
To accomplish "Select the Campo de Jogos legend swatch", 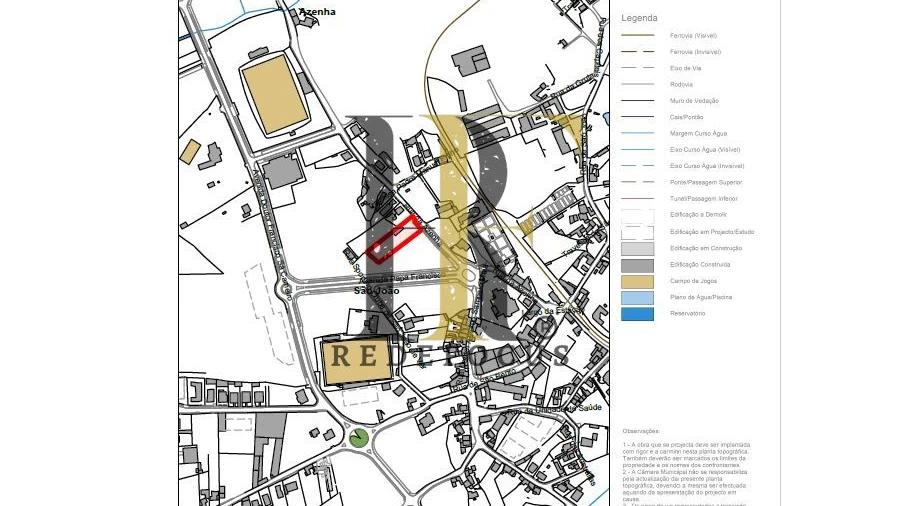I will point(637,281).
